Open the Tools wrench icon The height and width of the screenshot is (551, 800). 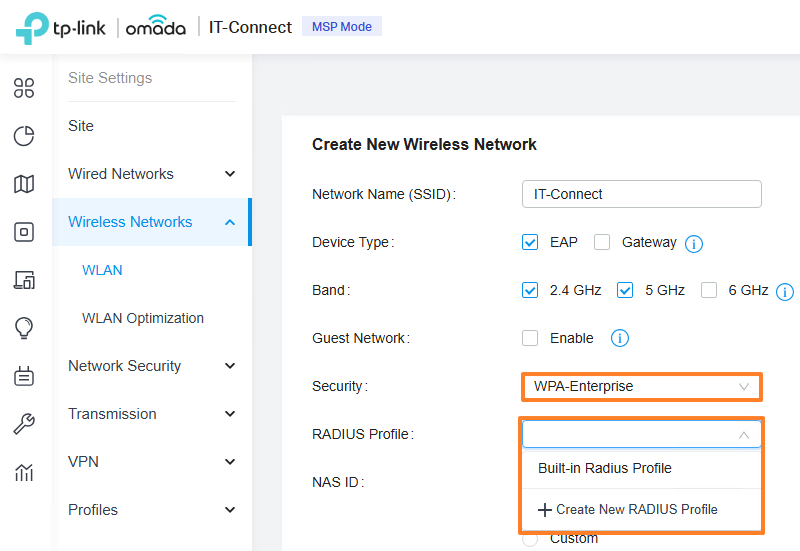coord(24,424)
